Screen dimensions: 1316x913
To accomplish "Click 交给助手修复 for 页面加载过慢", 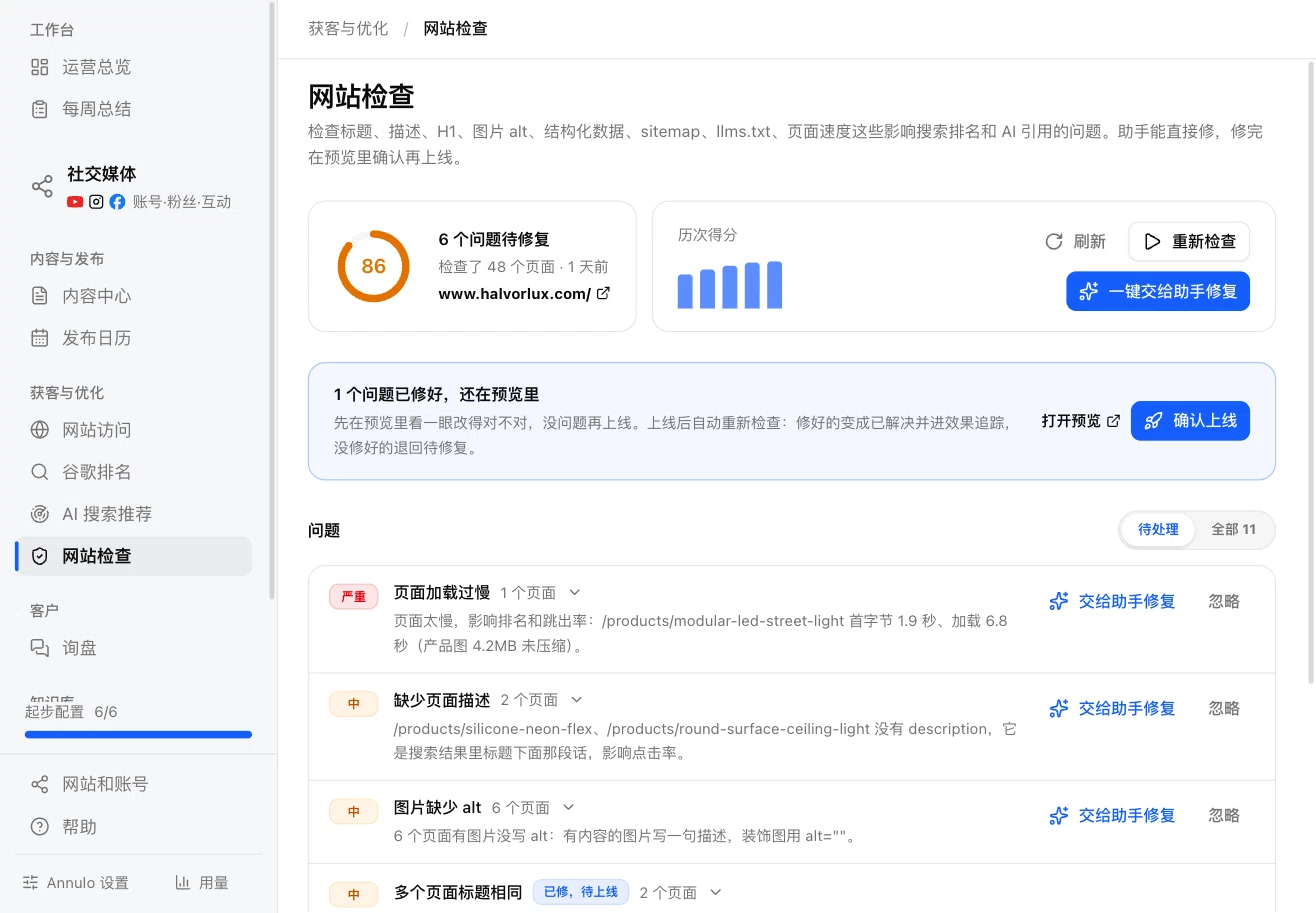I will [x=1112, y=601].
